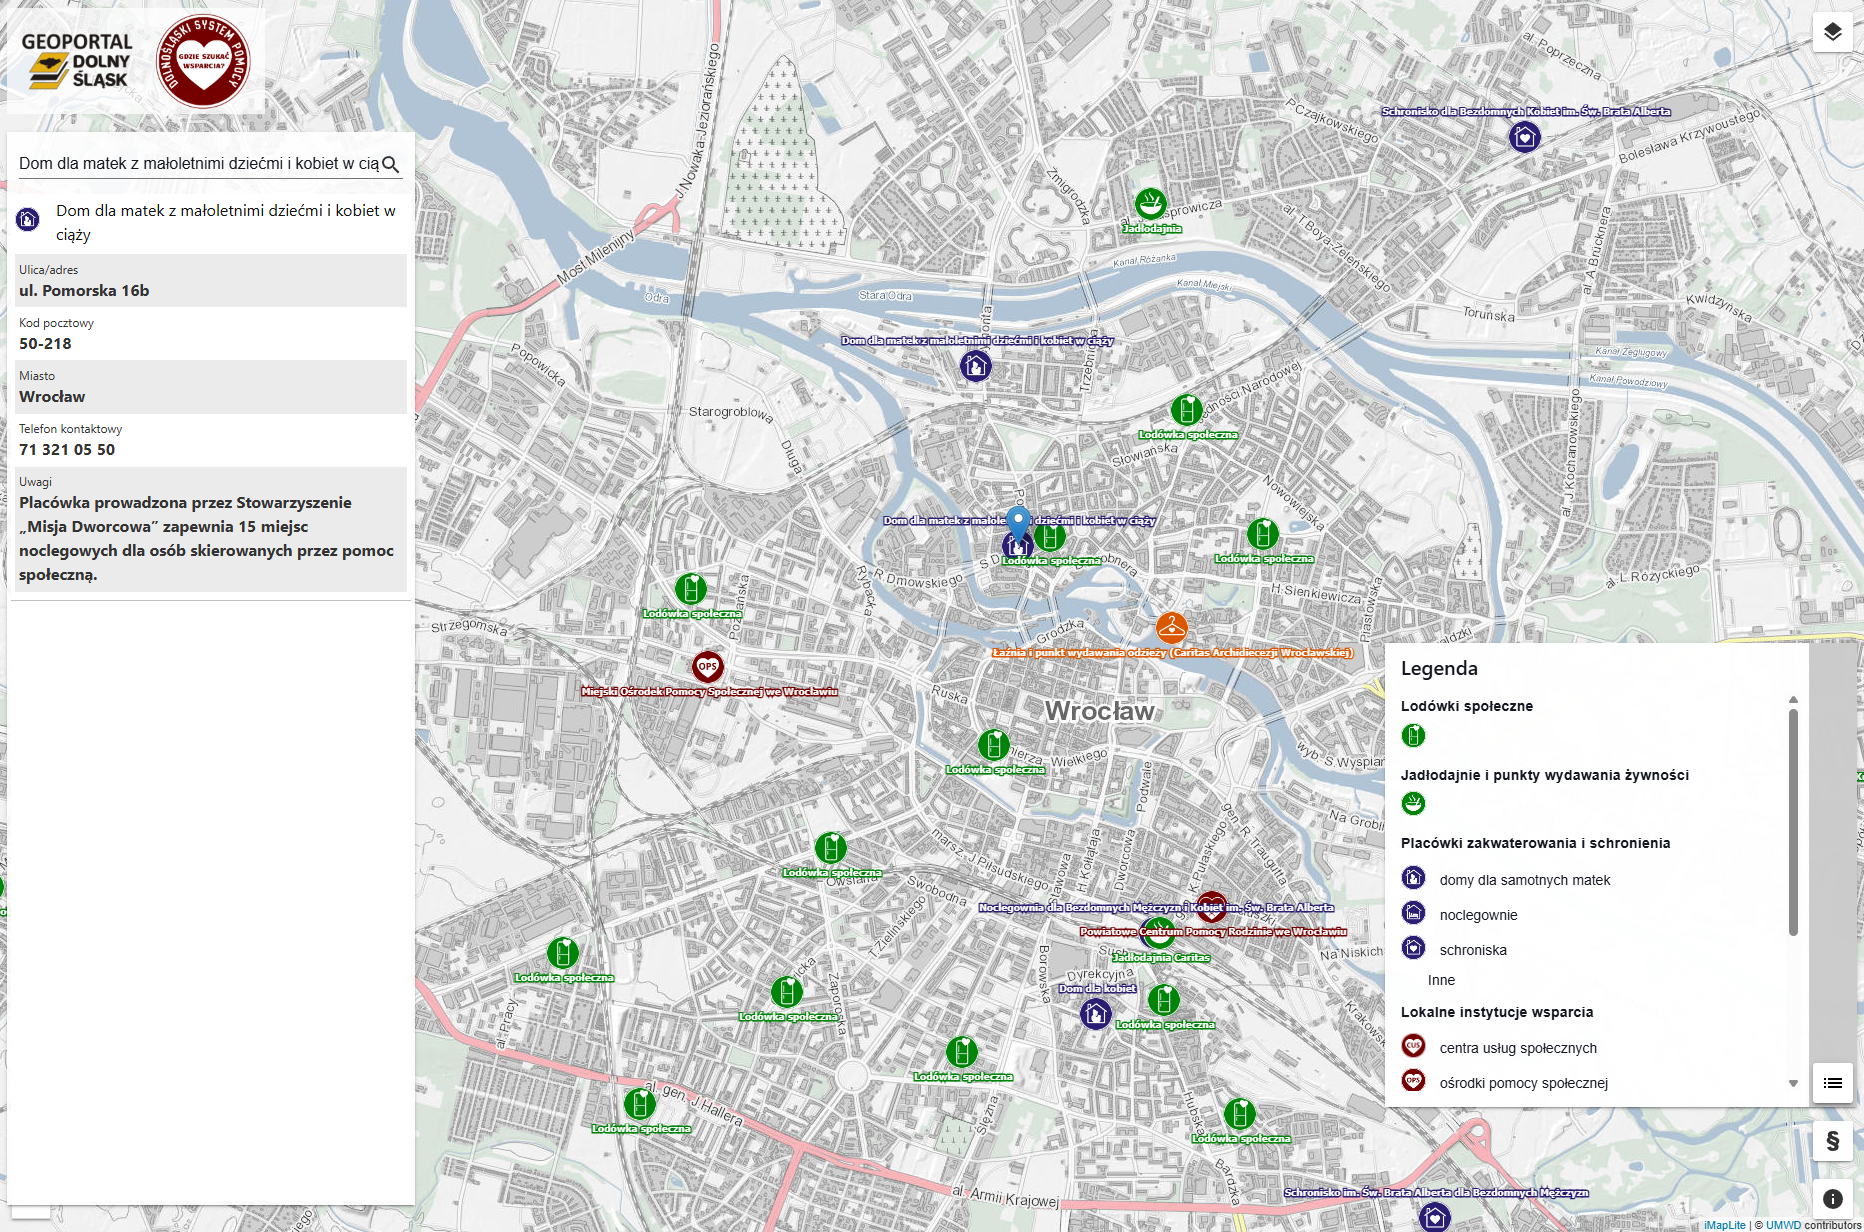
Task: Open the legal paragraph sign button
Action: point(1832,1141)
